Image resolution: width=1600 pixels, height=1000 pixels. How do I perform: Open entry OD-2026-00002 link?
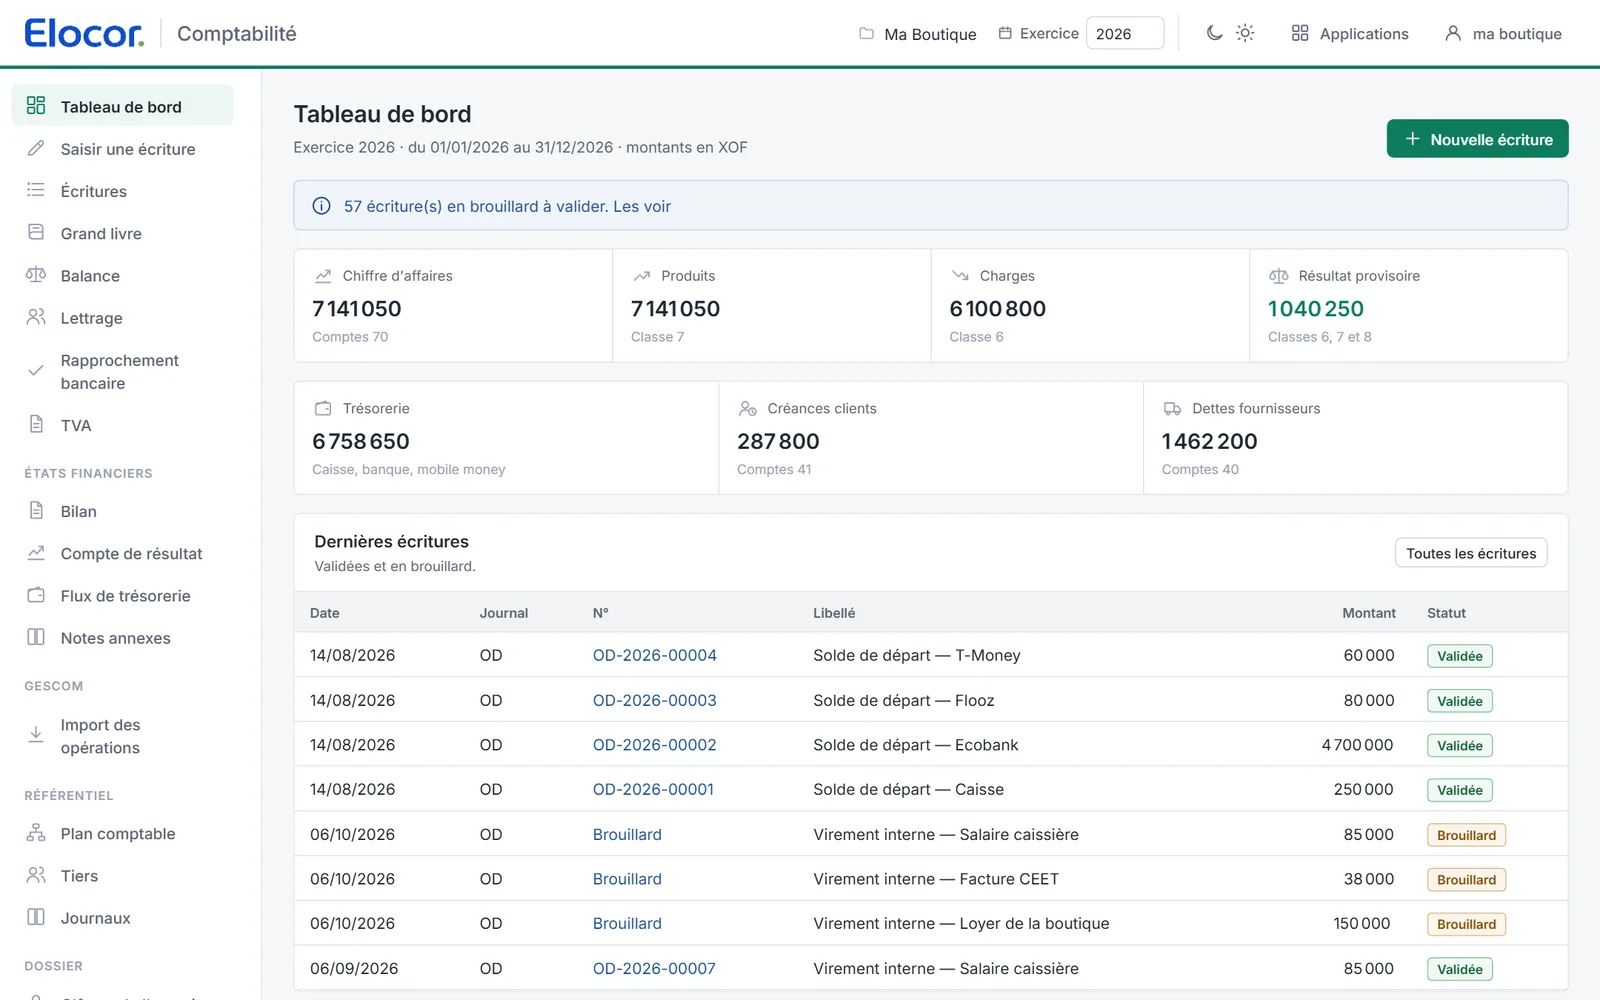(655, 745)
